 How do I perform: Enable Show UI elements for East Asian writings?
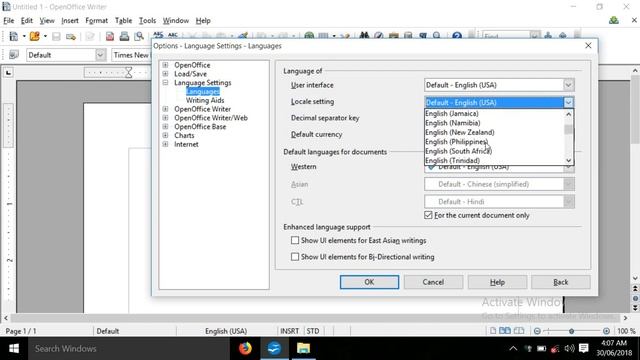295,240
